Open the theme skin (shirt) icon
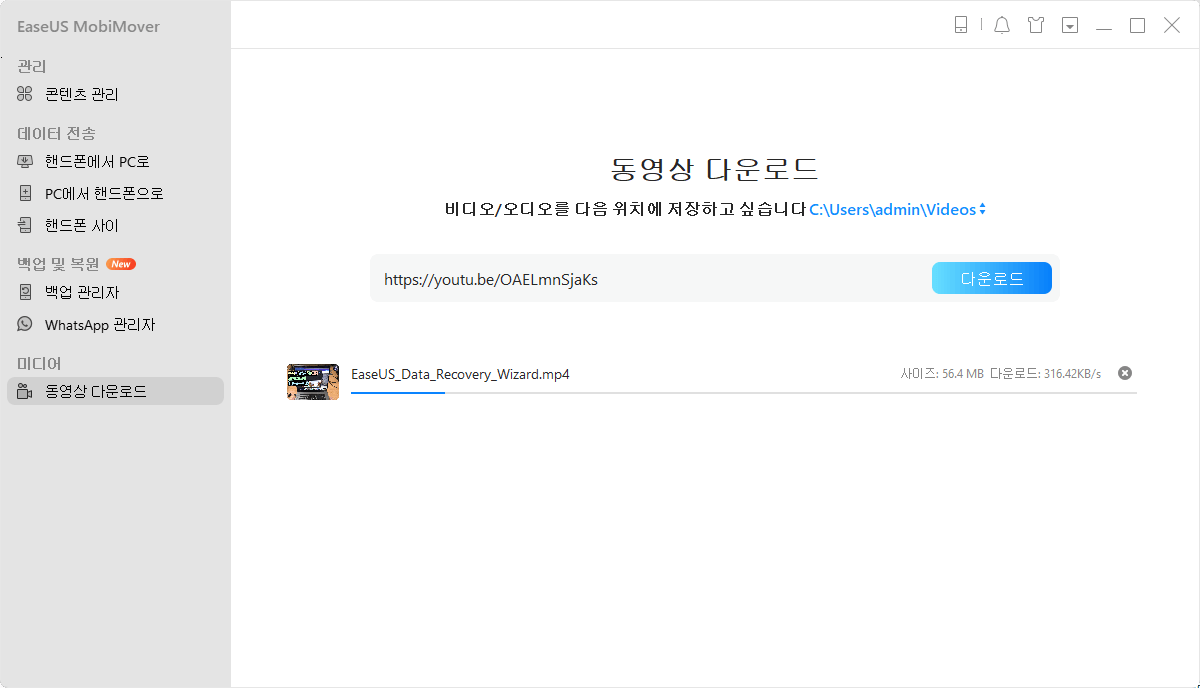This screenshot has height=688, width=1200. point(1036,24)
